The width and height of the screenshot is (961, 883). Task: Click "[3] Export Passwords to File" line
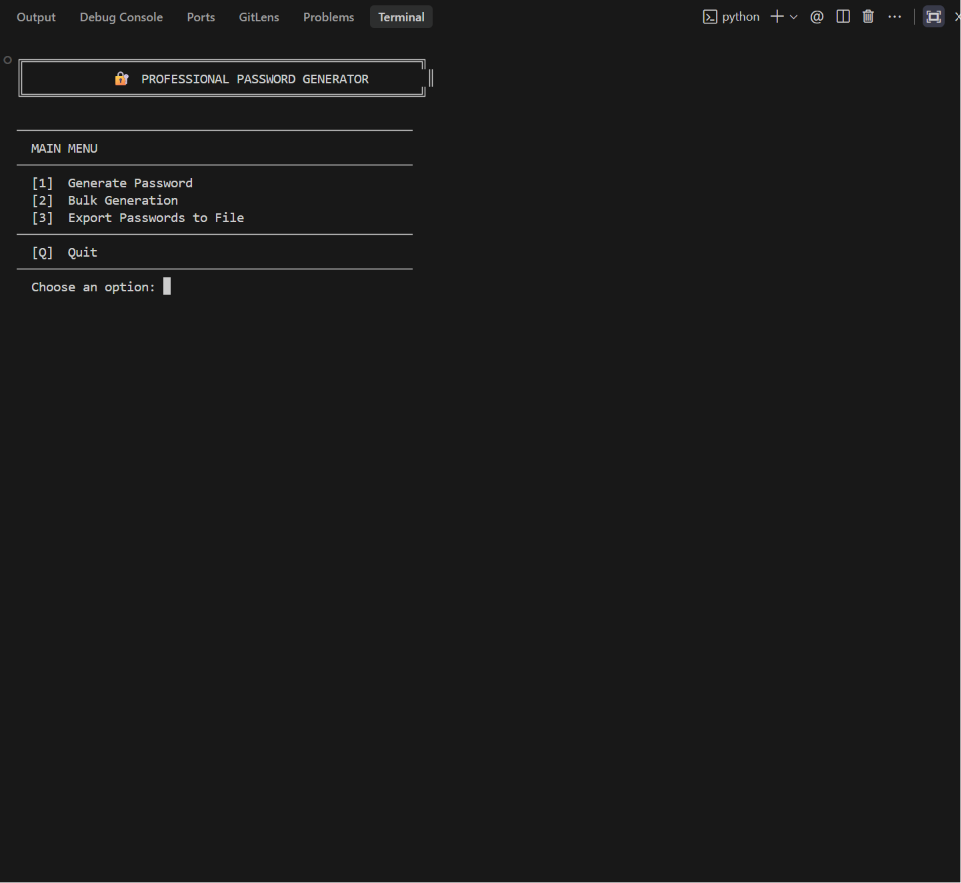click(138, 218)
